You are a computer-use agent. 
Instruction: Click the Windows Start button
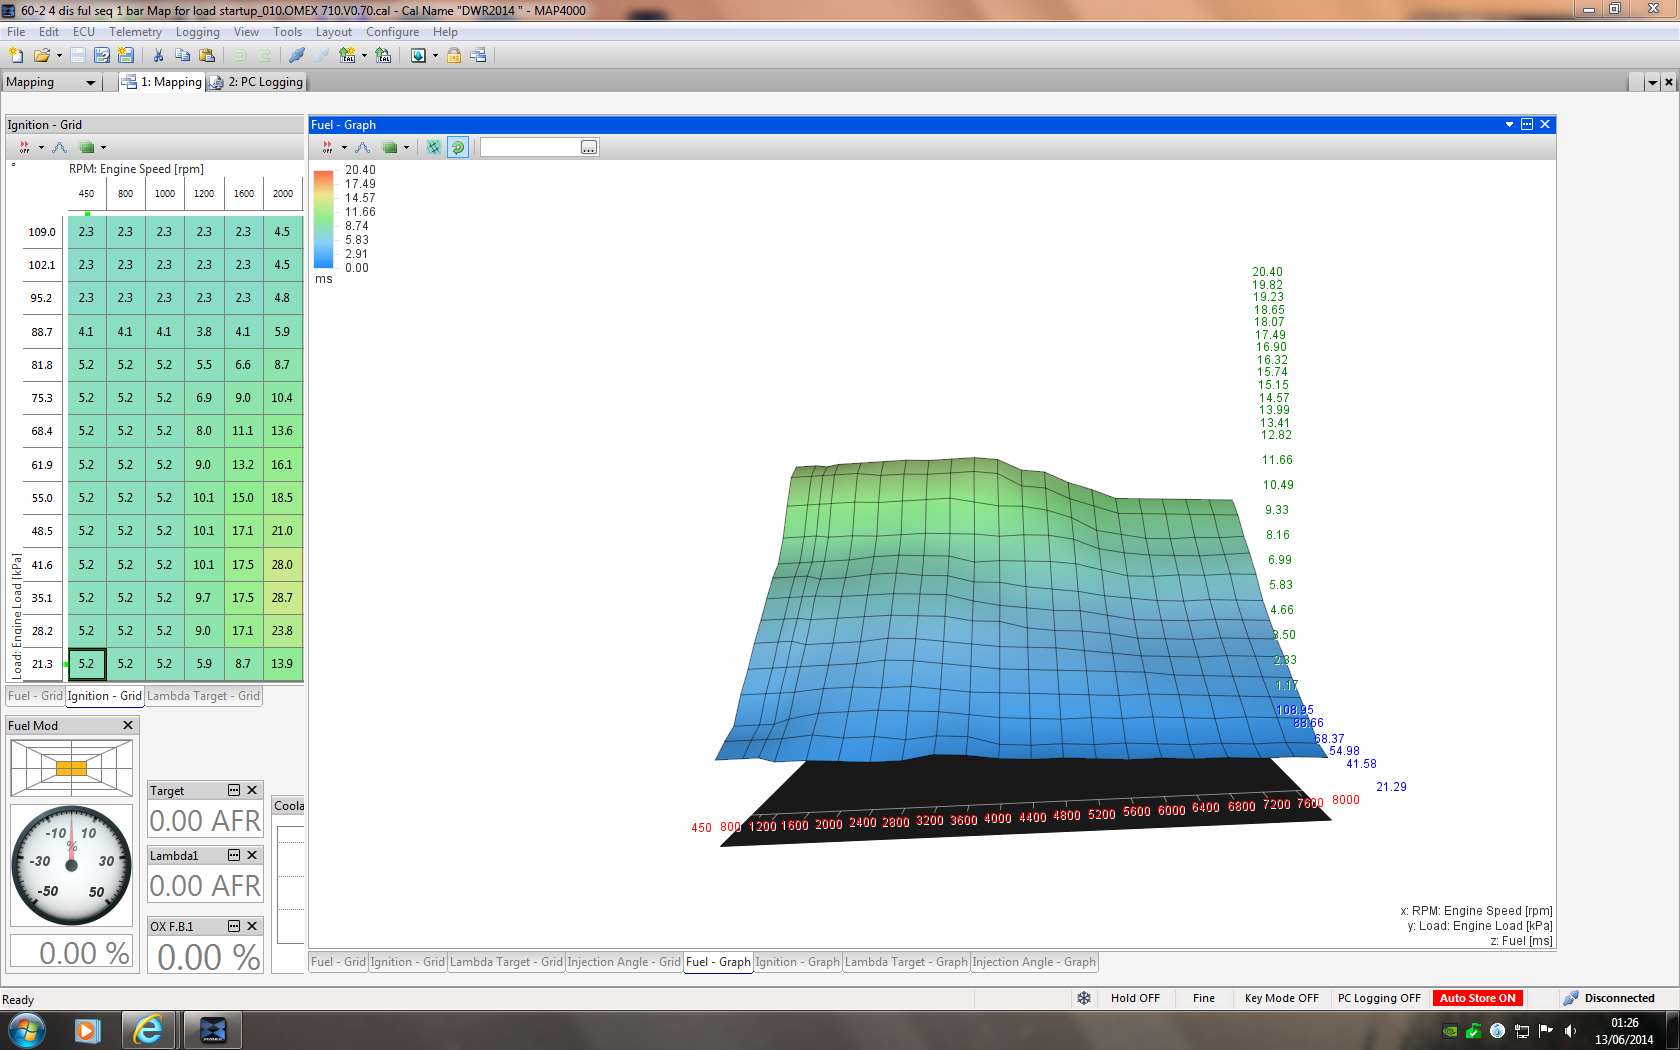pyautogui.click(x=26, y=1030)
